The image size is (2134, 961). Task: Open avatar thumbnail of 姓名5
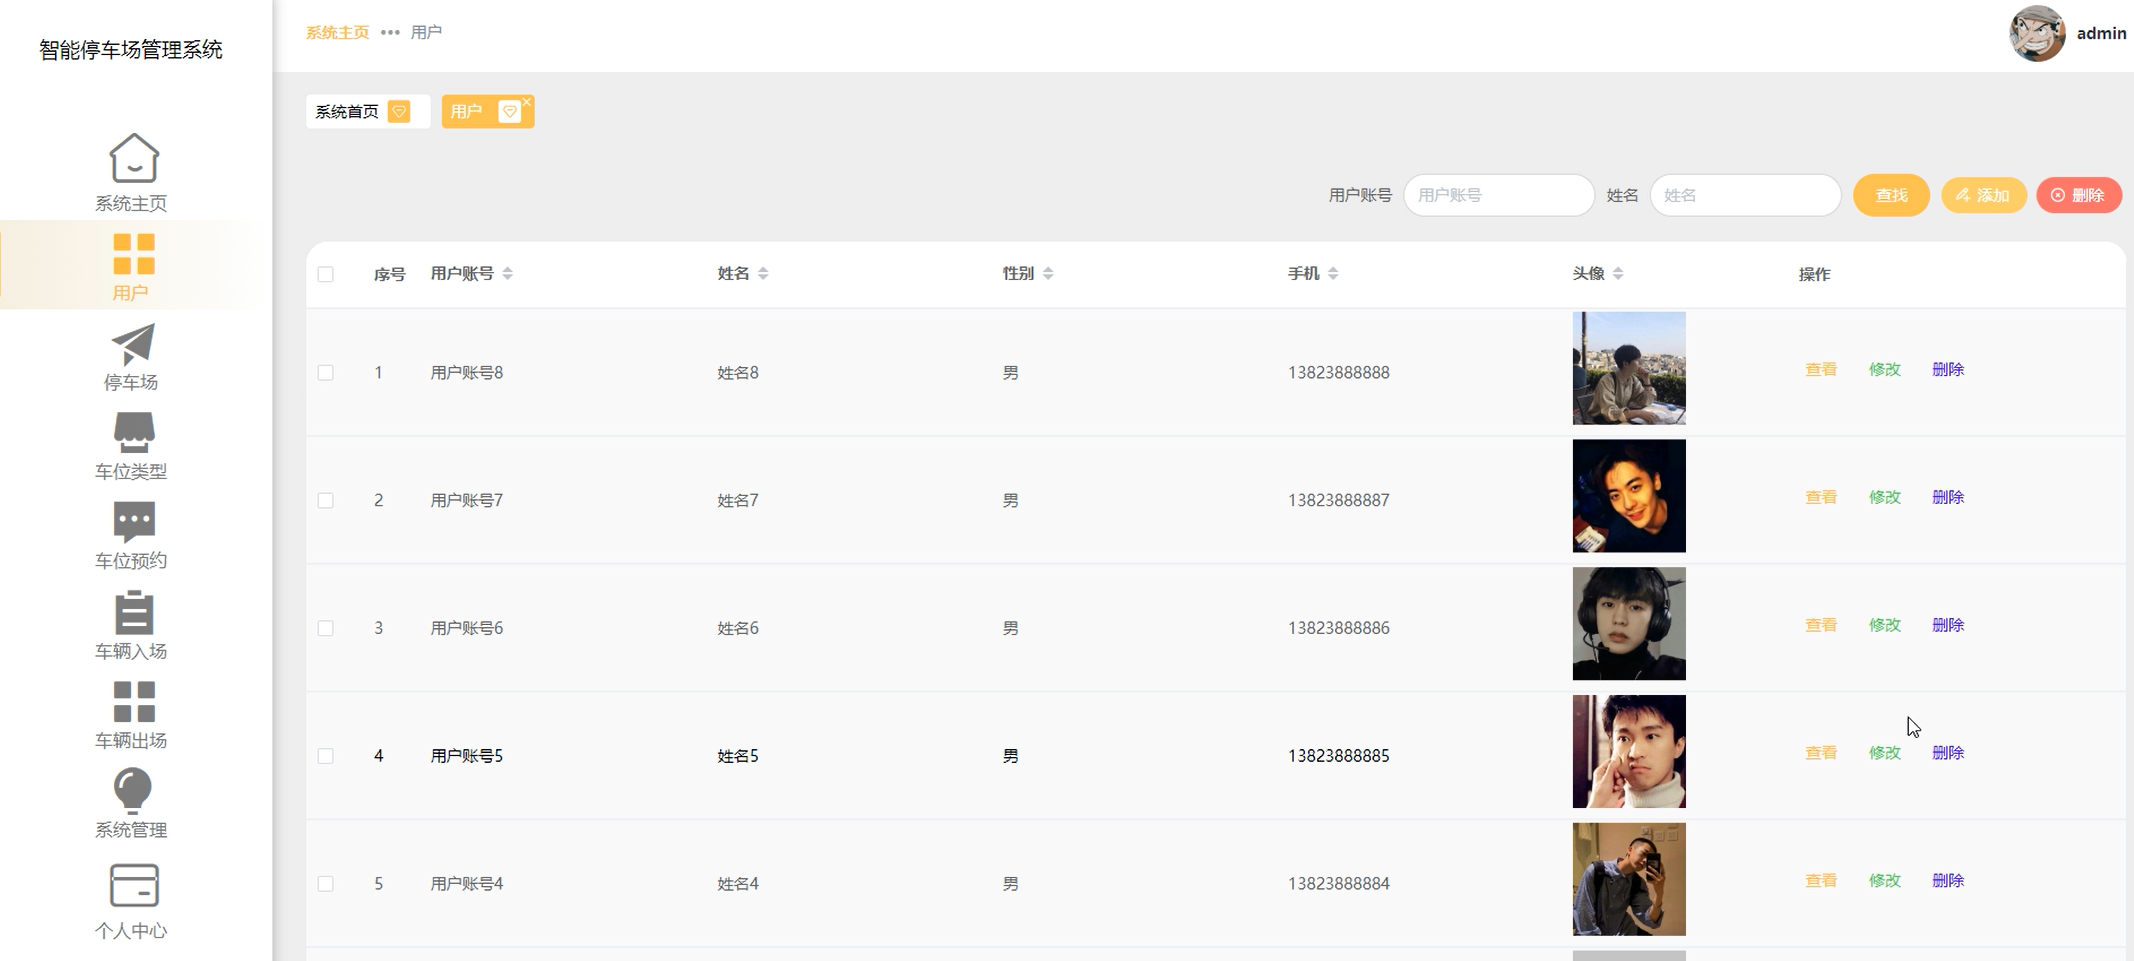[x=1629, y=752]
